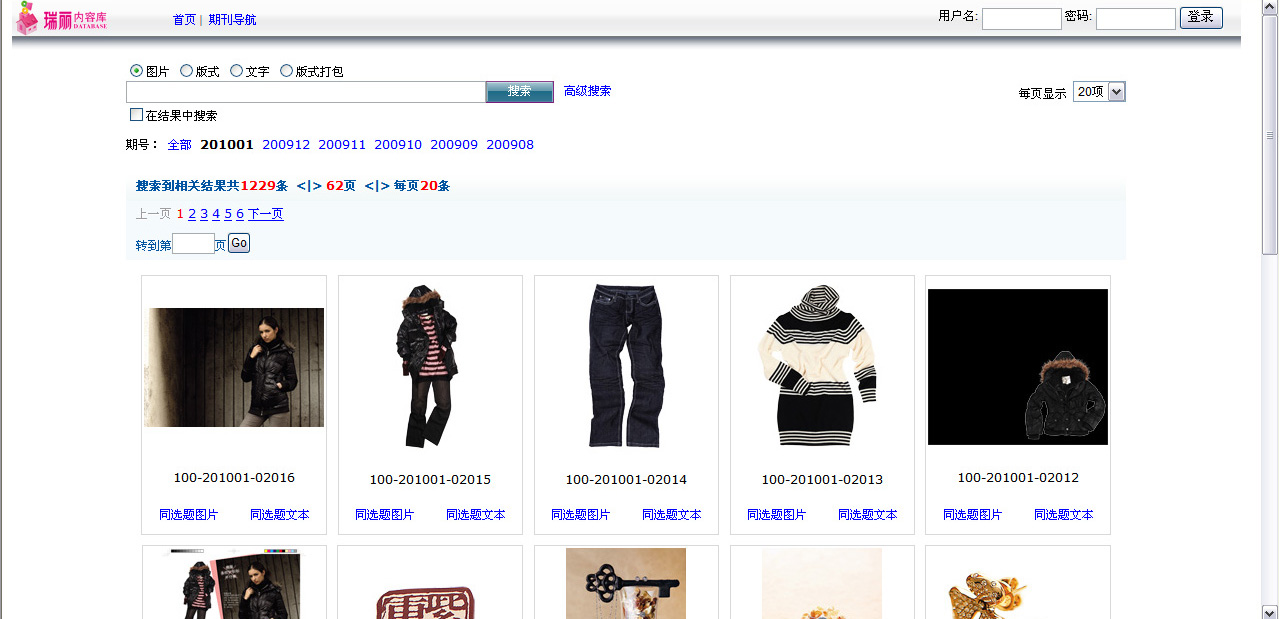Click the 用户名 username input field
The image size is (1280, 619).
(x=1021, y=19)
